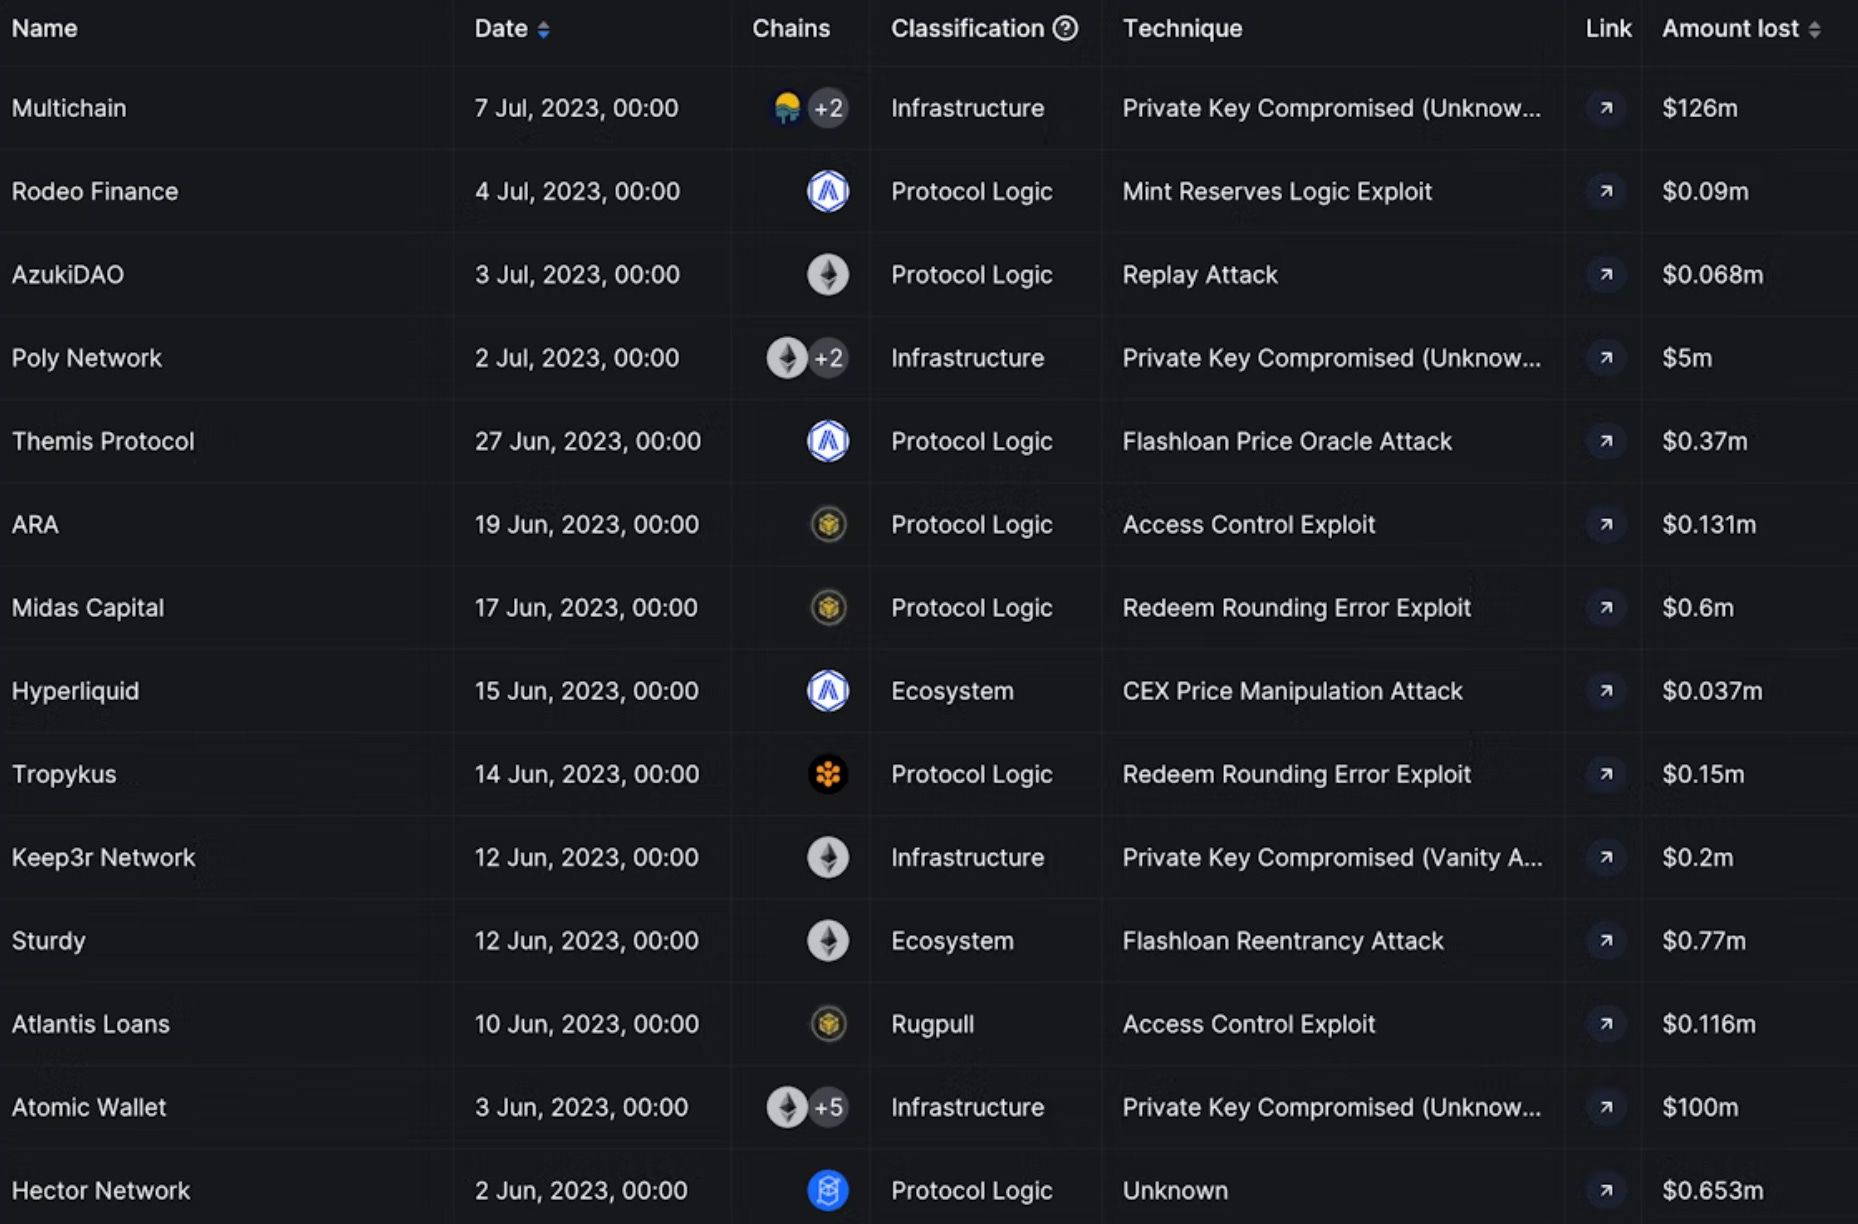This screenshot has height=1224, width=1858.
Task: Click the Tropykus orange chain icon
Action: tap(828, 774)
